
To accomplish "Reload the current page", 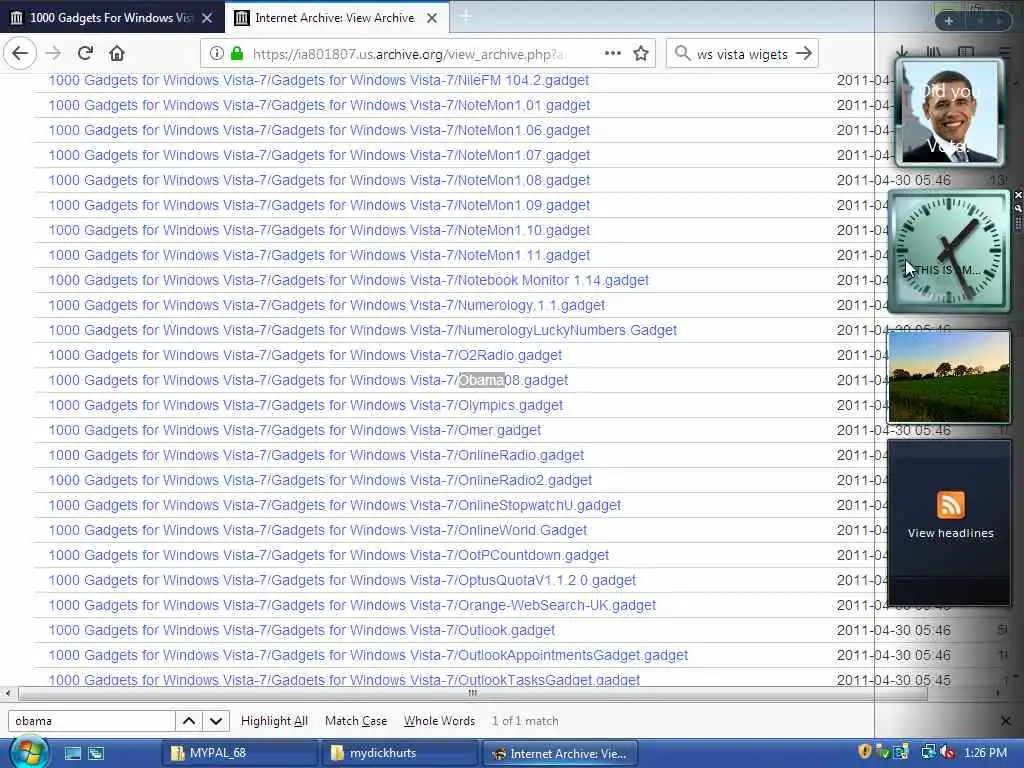I will point(85,54).
